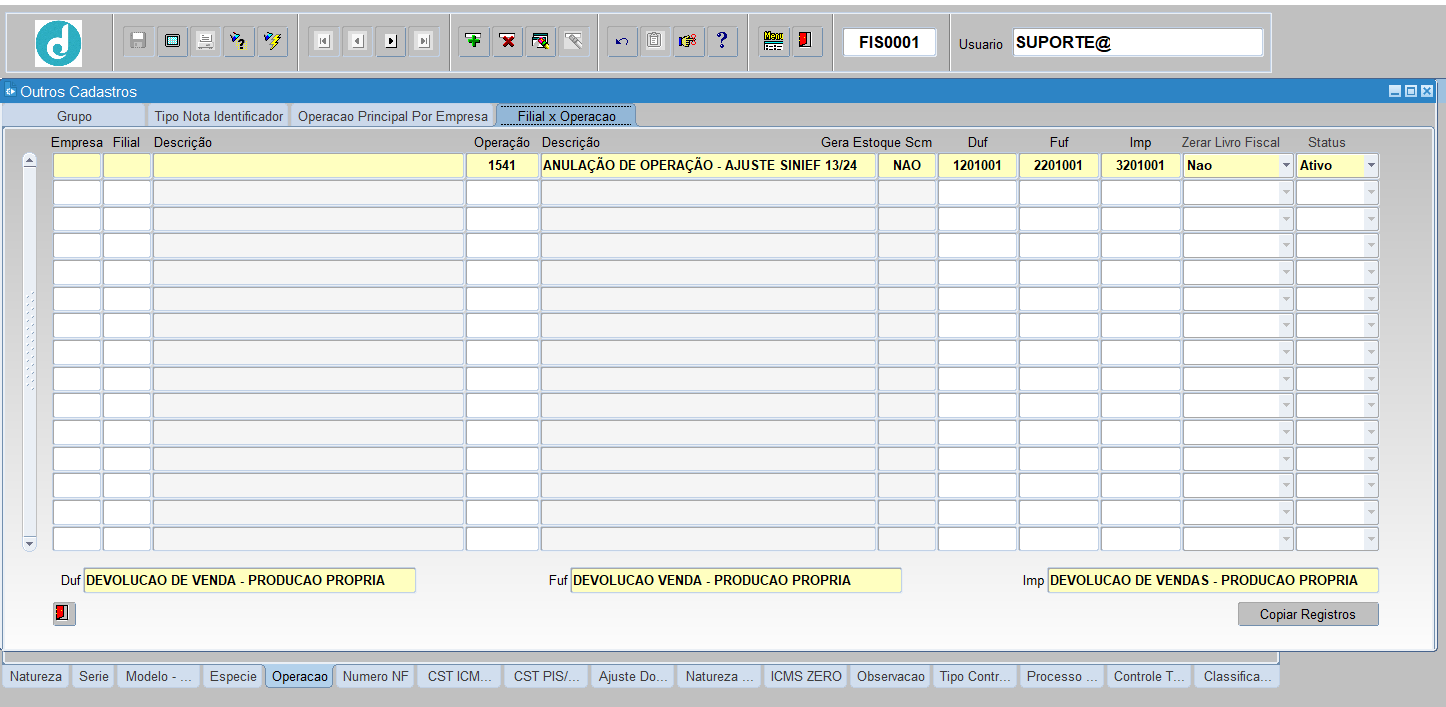1446x707 pixels.
Task: Click Fuf description 'DEVOLUCAO VENDA - PRODUCAO PROPRIA'
Action: tap(736, 580)
